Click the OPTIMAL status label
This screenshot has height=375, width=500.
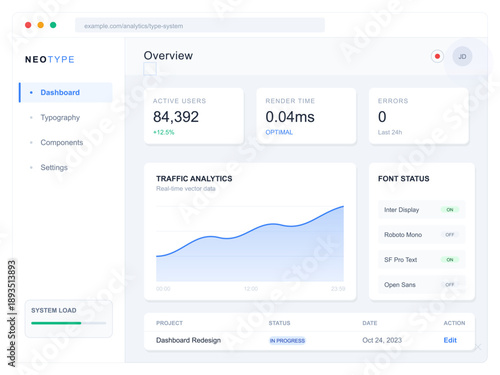[279, 132]
